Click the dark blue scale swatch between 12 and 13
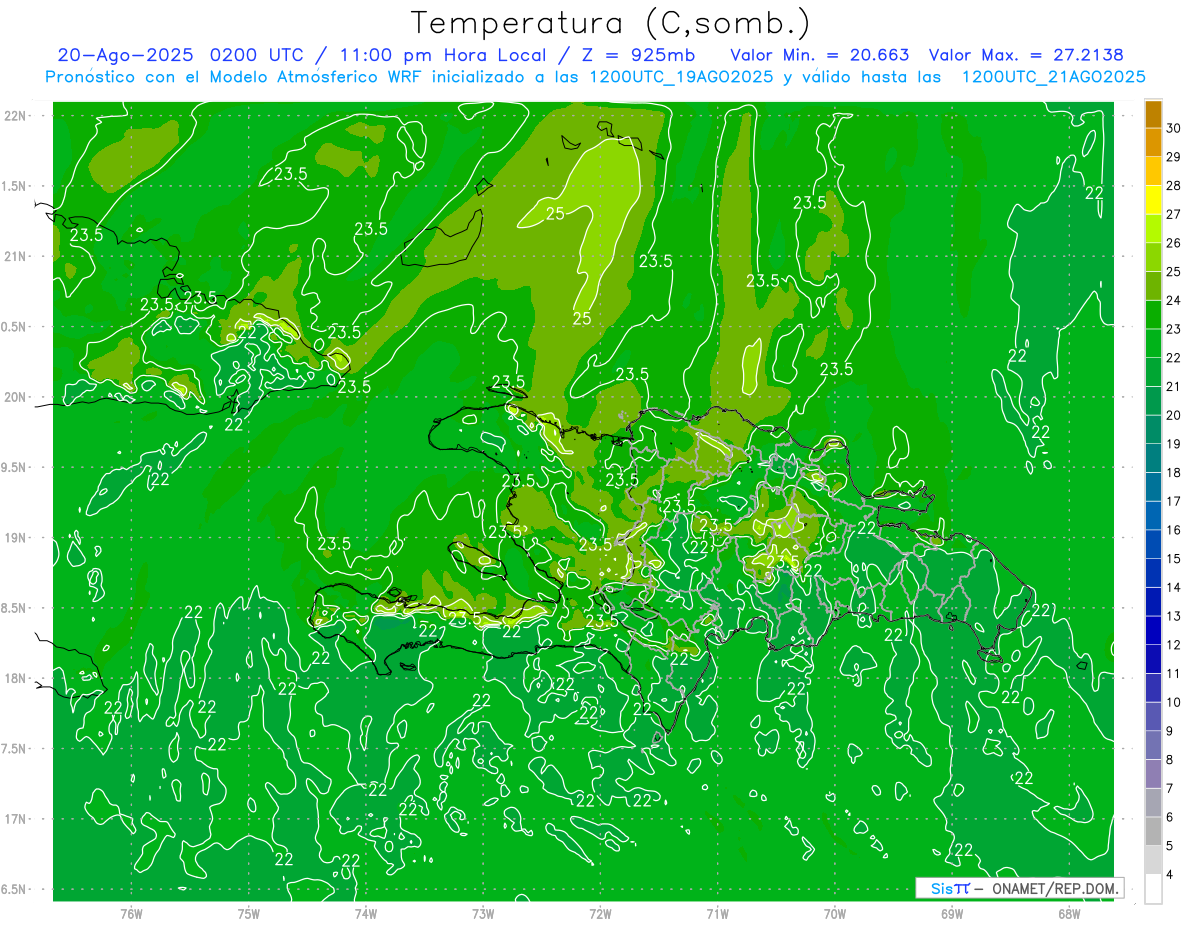The height and width of the screenshot is (927, 1200). [x=1153, y=630]
